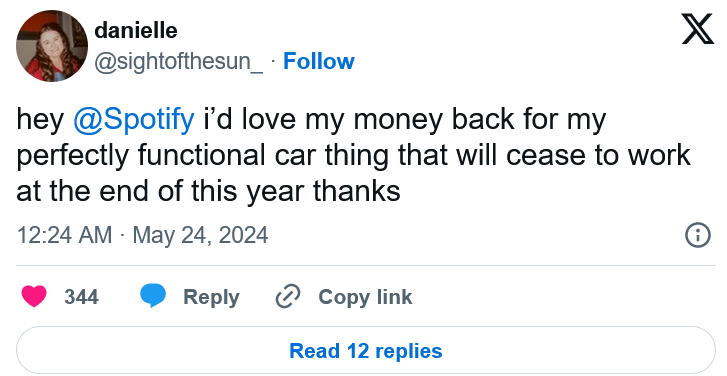
Task: Open the display name danielle
Action: (x=136, y=31)
